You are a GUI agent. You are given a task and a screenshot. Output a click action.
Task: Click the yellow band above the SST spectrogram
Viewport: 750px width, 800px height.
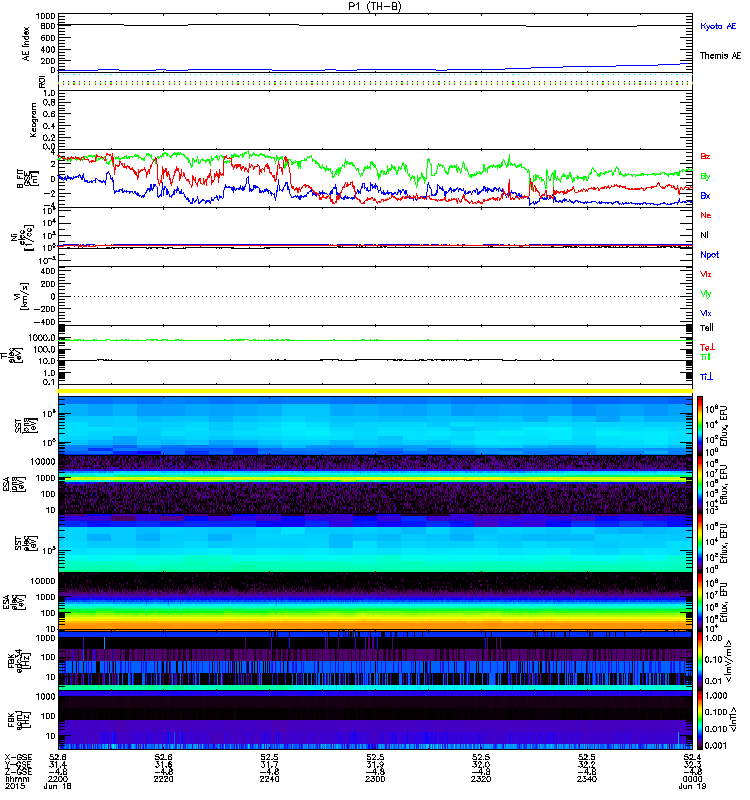pyautogui.click(x=376, y=391)
